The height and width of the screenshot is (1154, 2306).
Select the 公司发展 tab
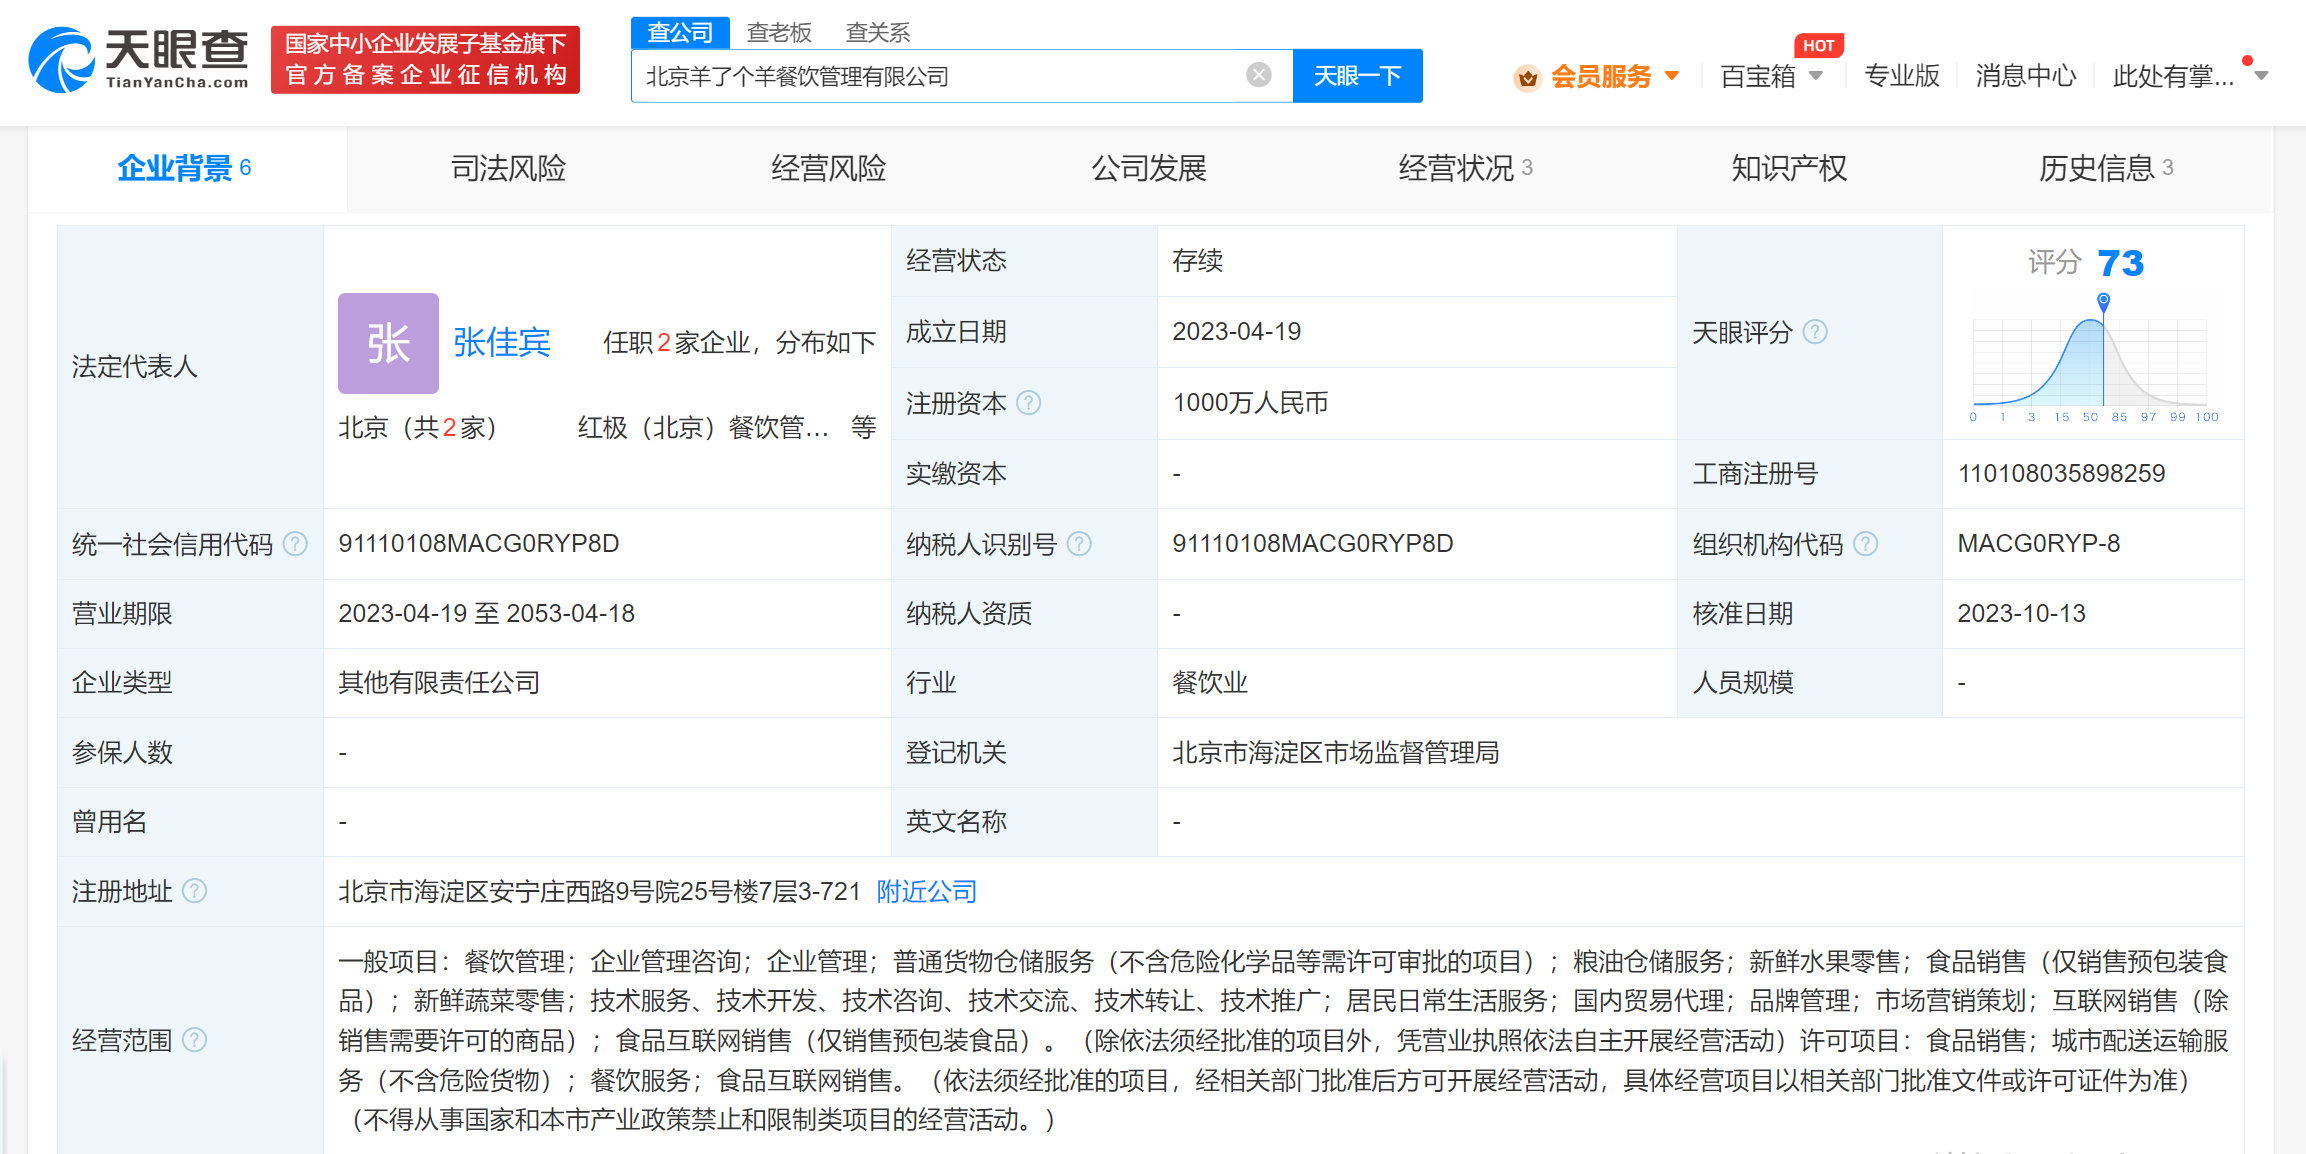coord(1148,168)
